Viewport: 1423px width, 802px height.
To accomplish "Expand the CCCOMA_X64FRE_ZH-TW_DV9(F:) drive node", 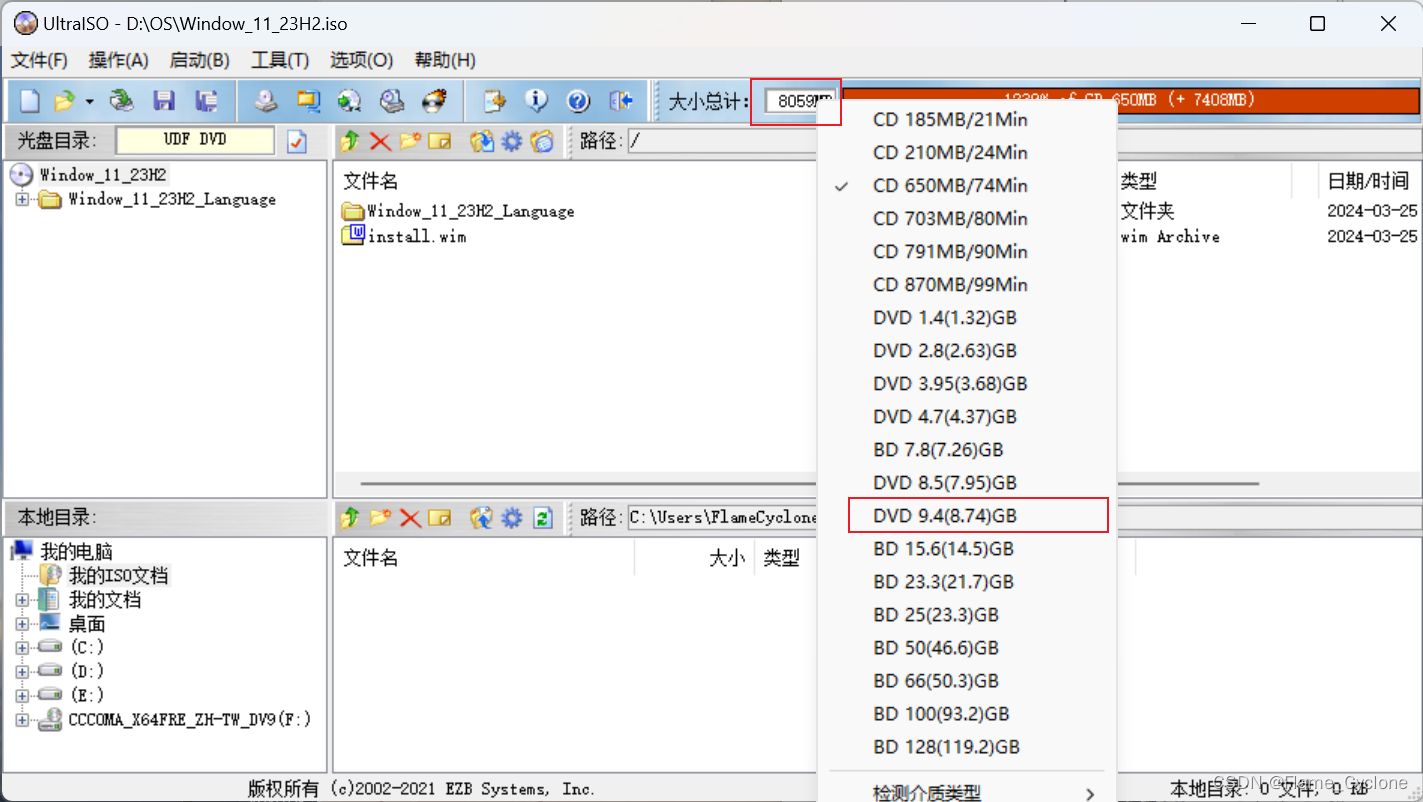I will (x=22, y=719).
